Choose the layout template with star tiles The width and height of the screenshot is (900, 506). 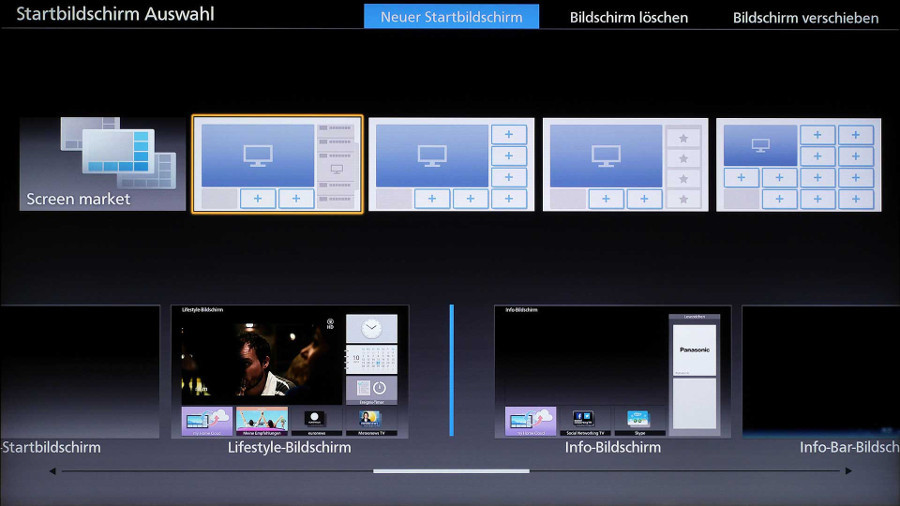pyautogui.click(x=625, y=164)
